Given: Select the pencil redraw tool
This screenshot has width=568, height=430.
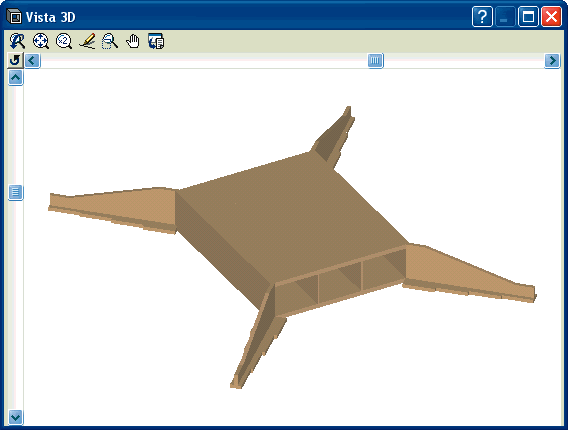Looking at the screenshot, I should (x=87, y=41).
